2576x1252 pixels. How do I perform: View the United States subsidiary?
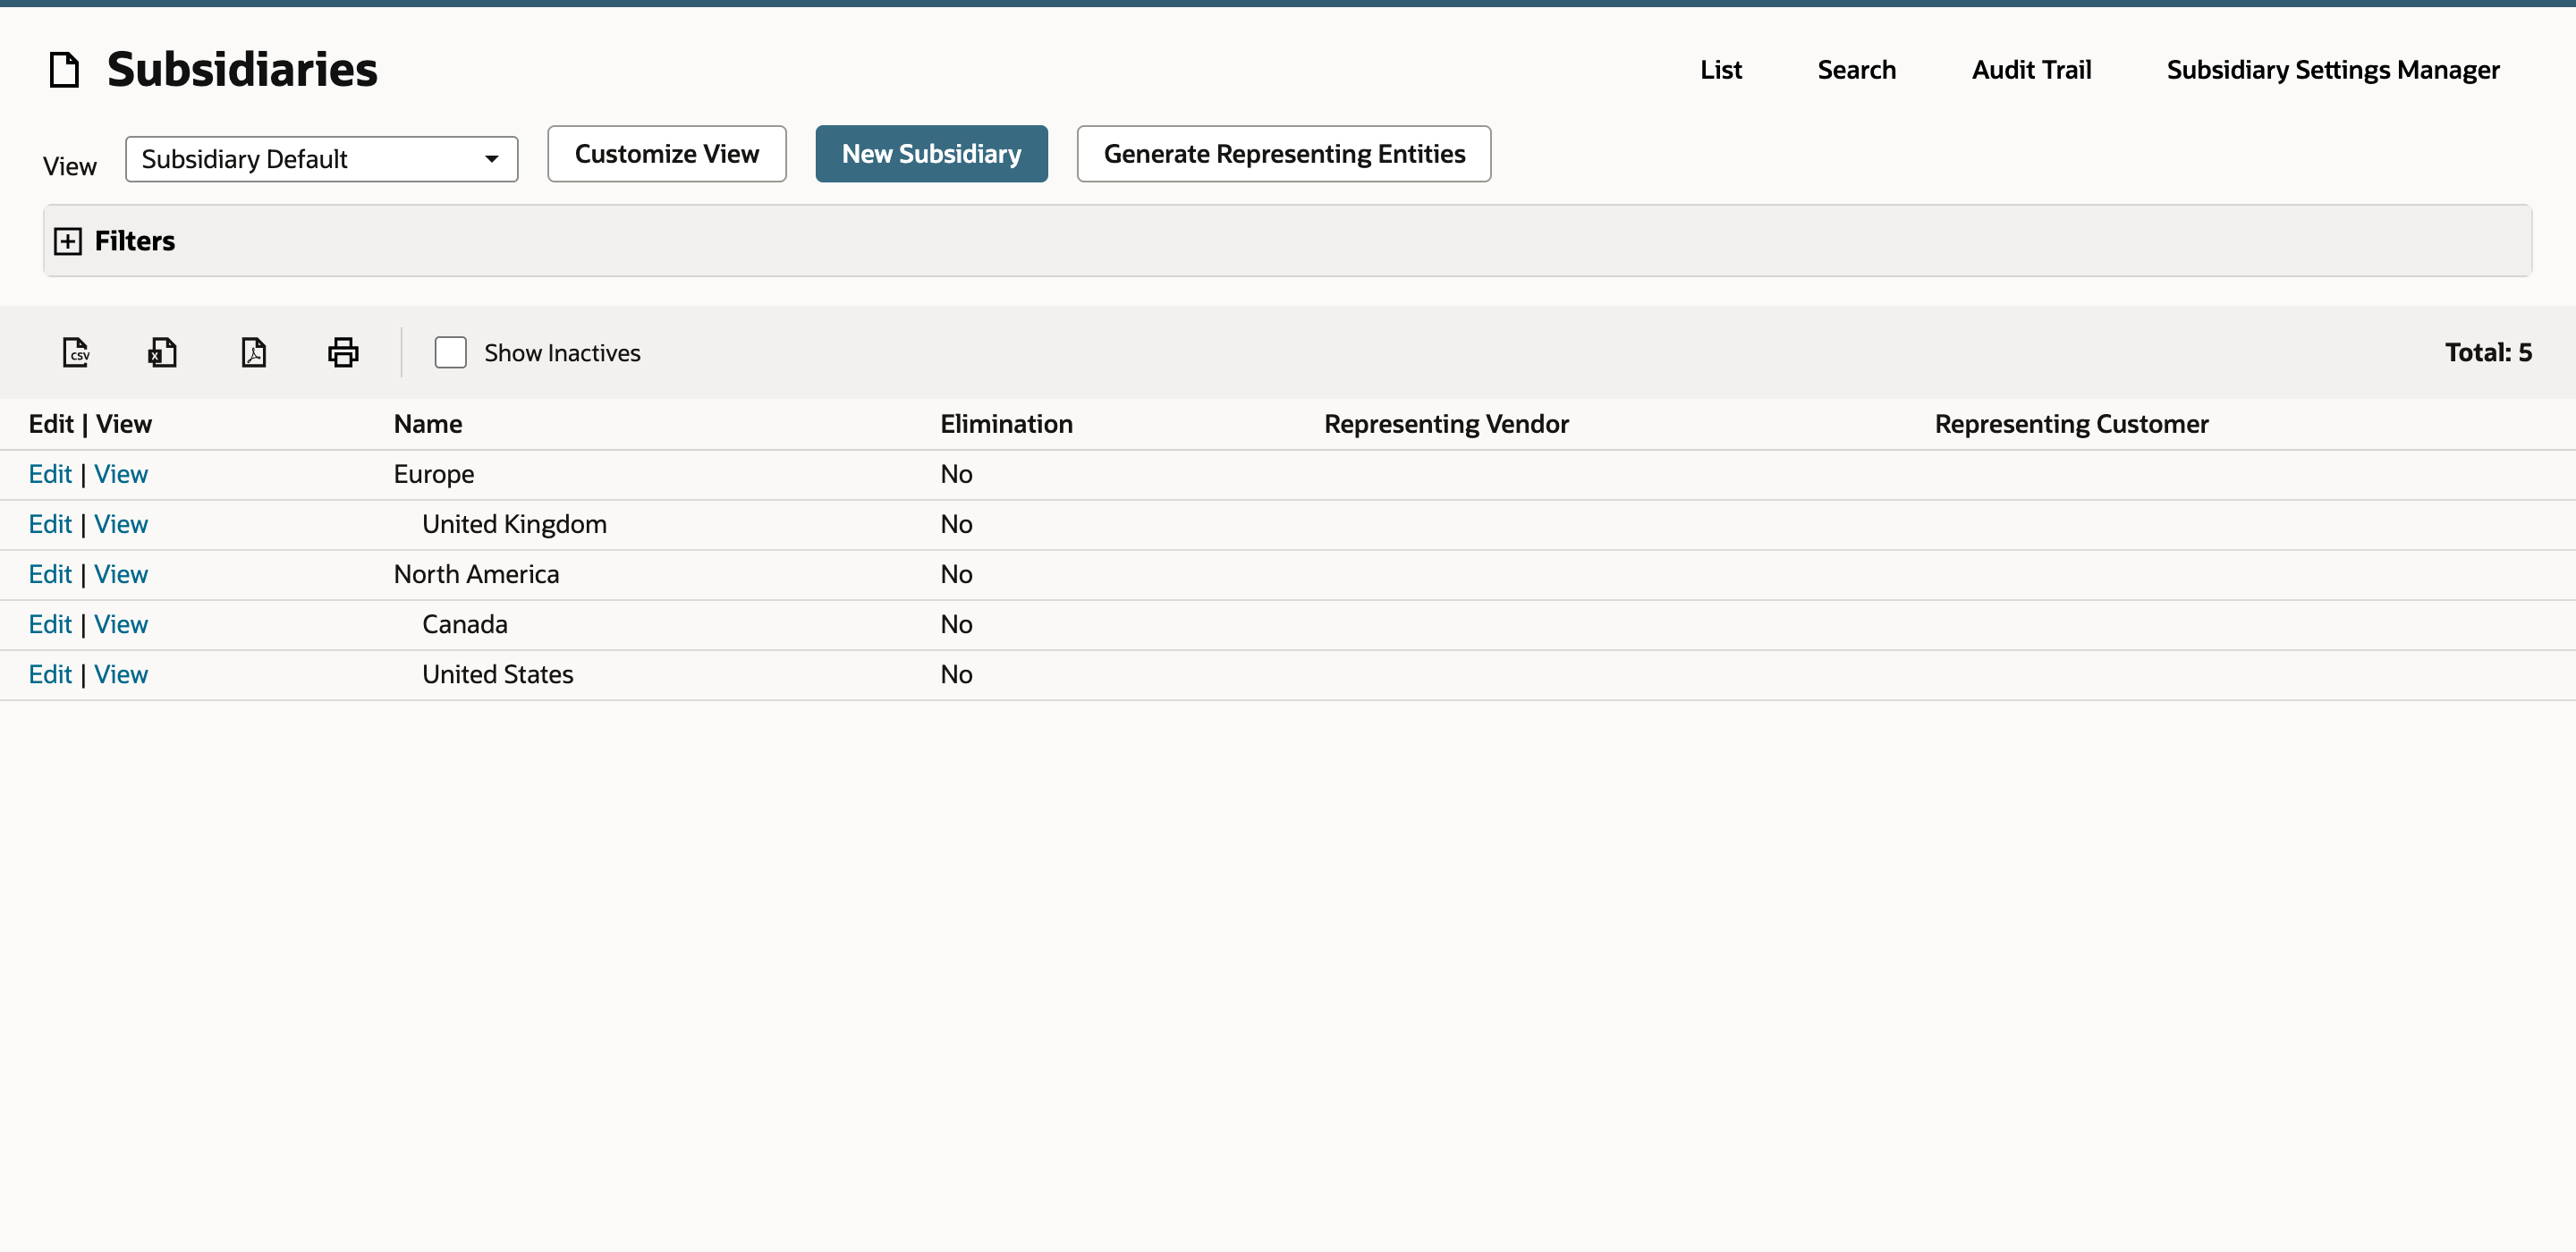pos(121,674)
